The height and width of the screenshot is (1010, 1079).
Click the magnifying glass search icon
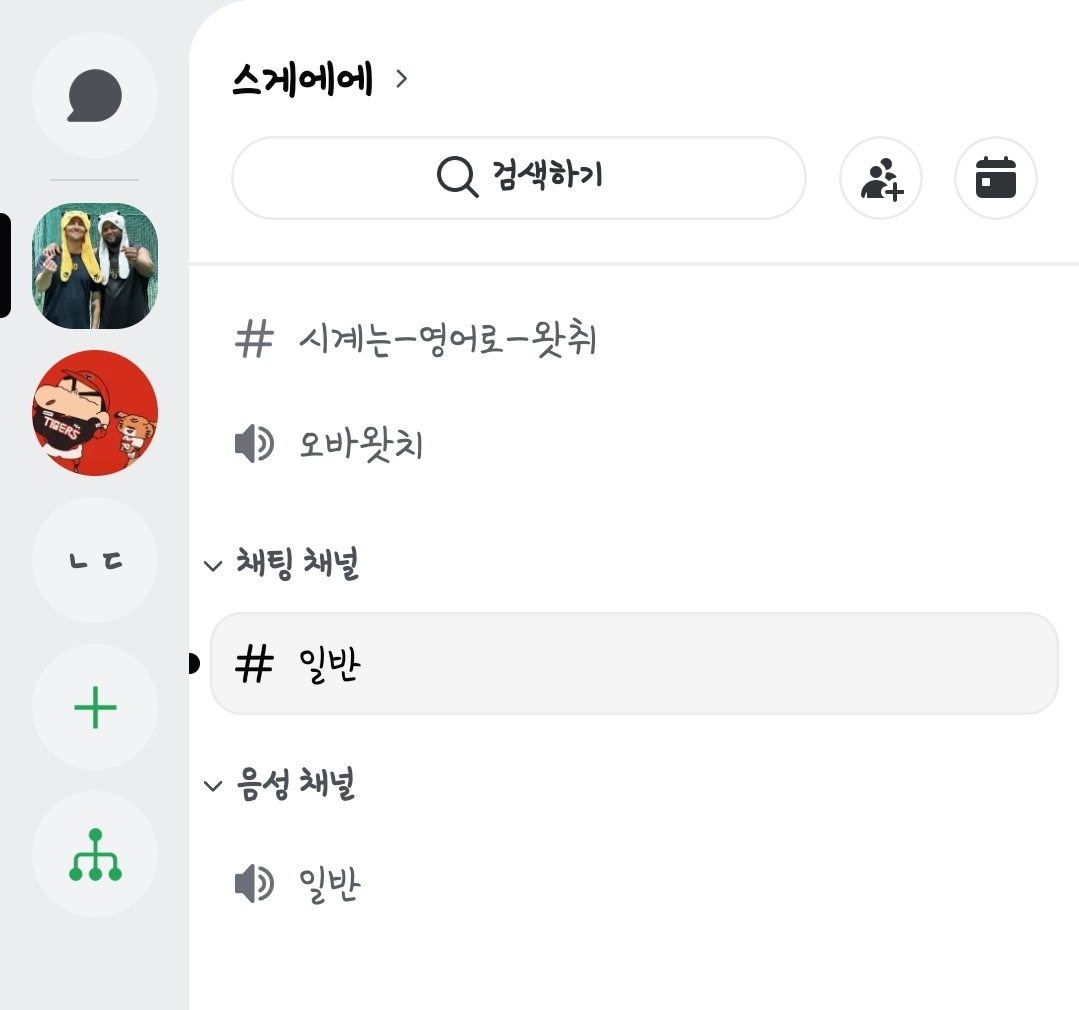tap(458, 177)
